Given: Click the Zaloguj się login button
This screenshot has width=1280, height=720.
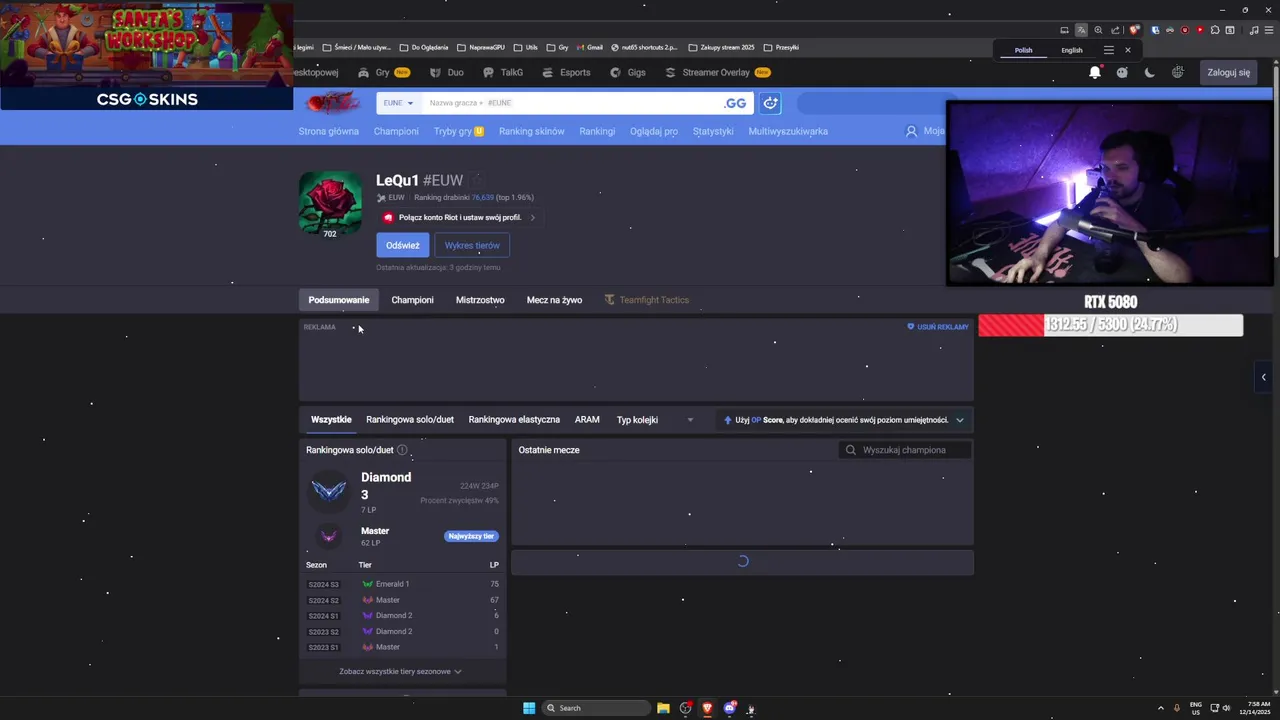Looking at the screenshot, I should tap(1228, 72).
